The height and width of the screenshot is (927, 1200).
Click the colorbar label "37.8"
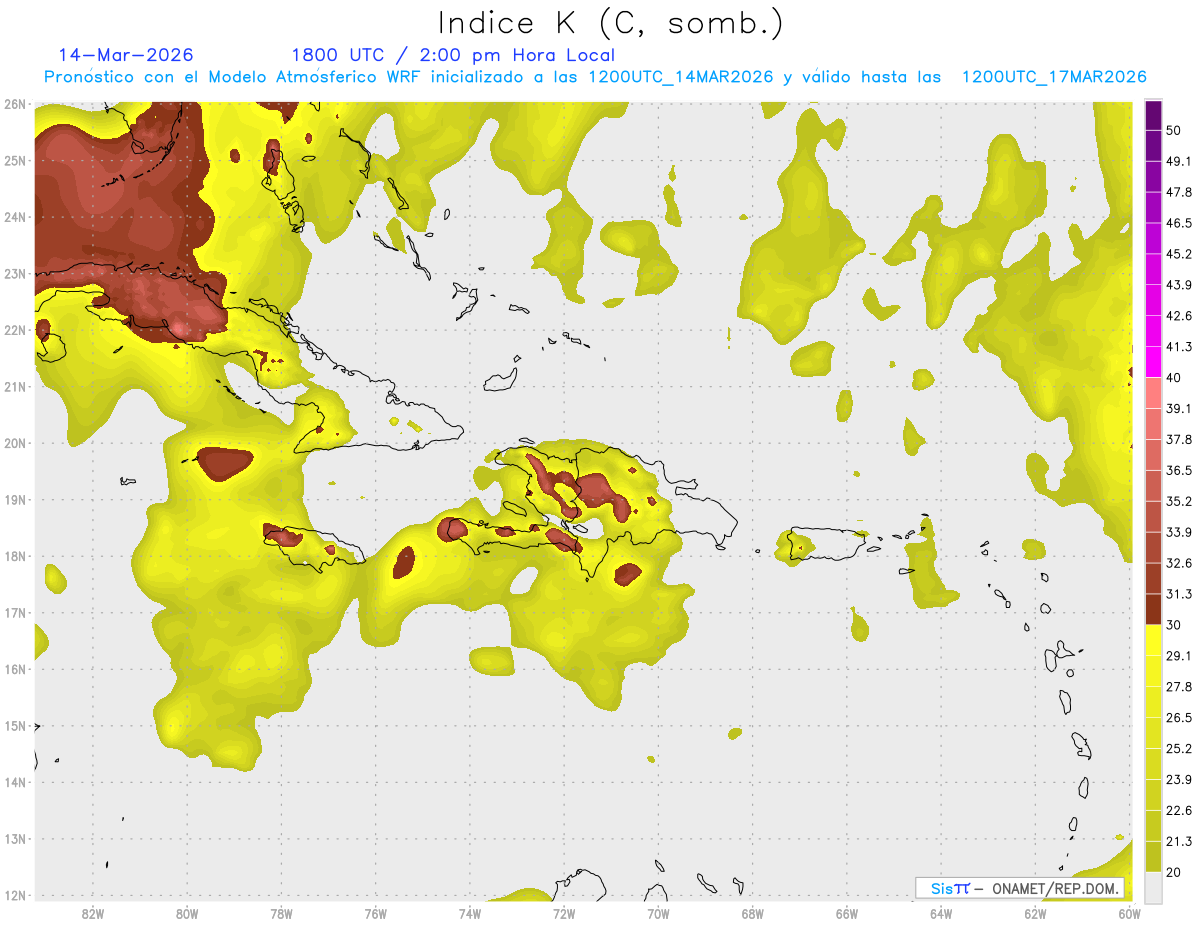click(1179, 439)
